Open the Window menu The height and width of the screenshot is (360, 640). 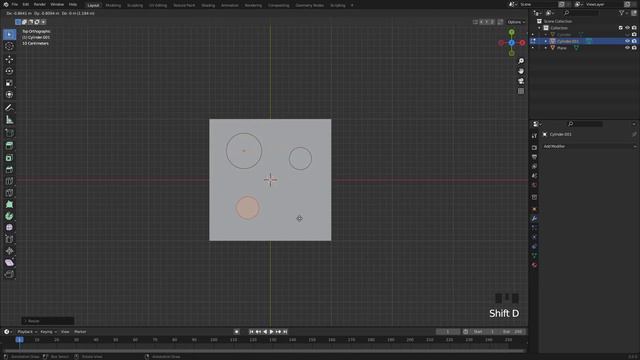[57, 4]
